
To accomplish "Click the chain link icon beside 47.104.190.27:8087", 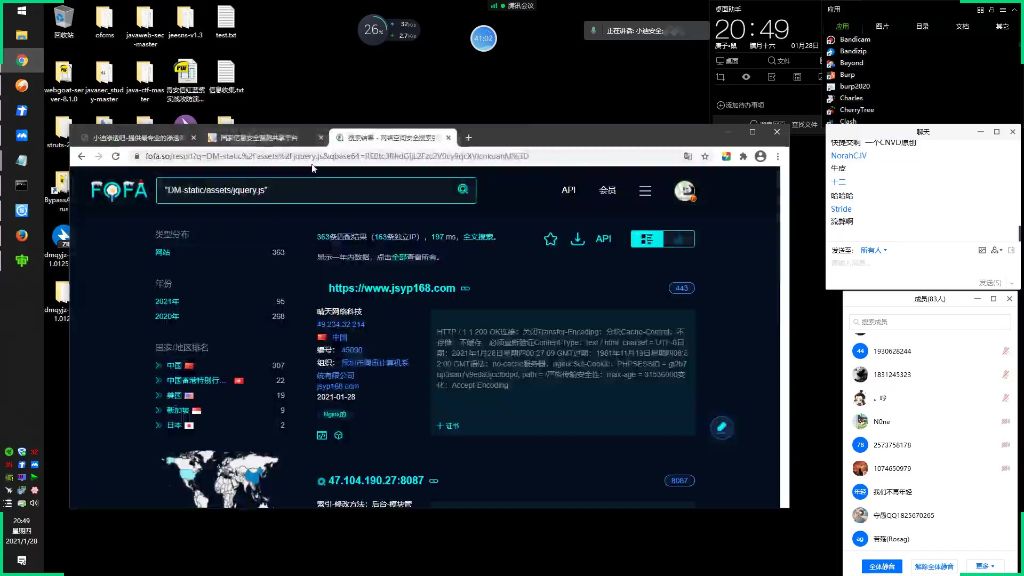I will pyautogui.click(x=434, y=481).
